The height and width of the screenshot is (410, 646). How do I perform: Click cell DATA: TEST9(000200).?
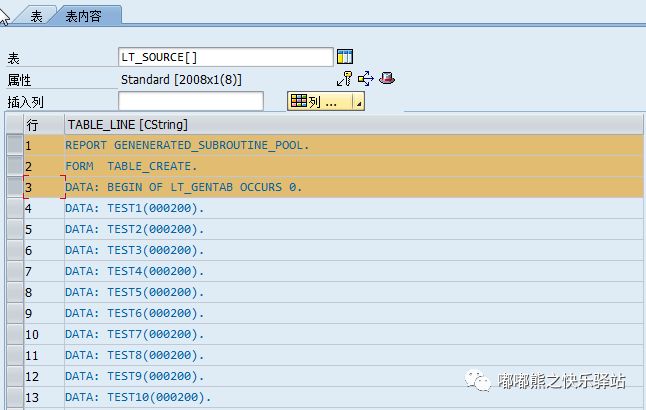pos(353,376)
